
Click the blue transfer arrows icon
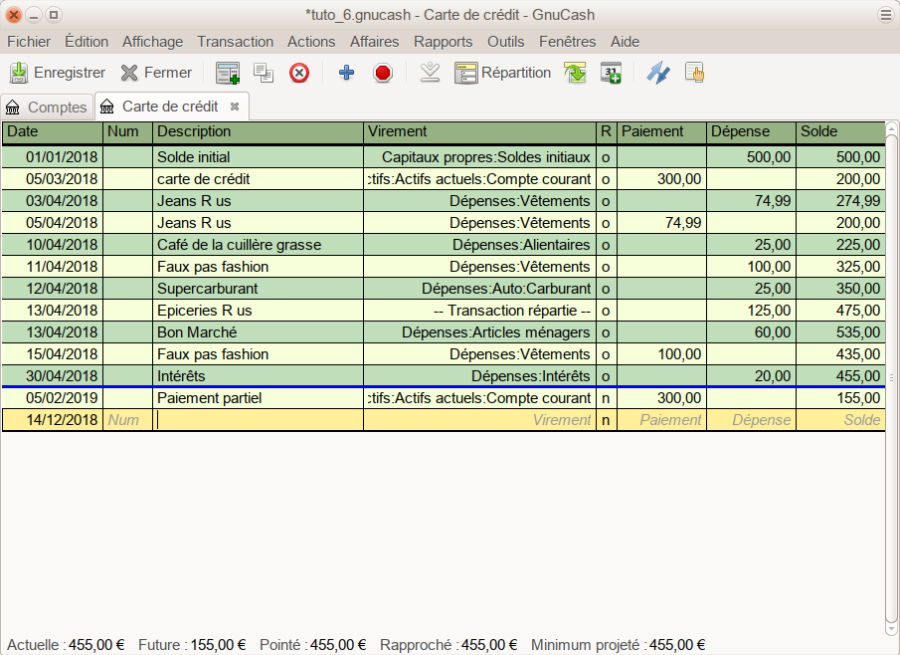[x=657, y=73]
